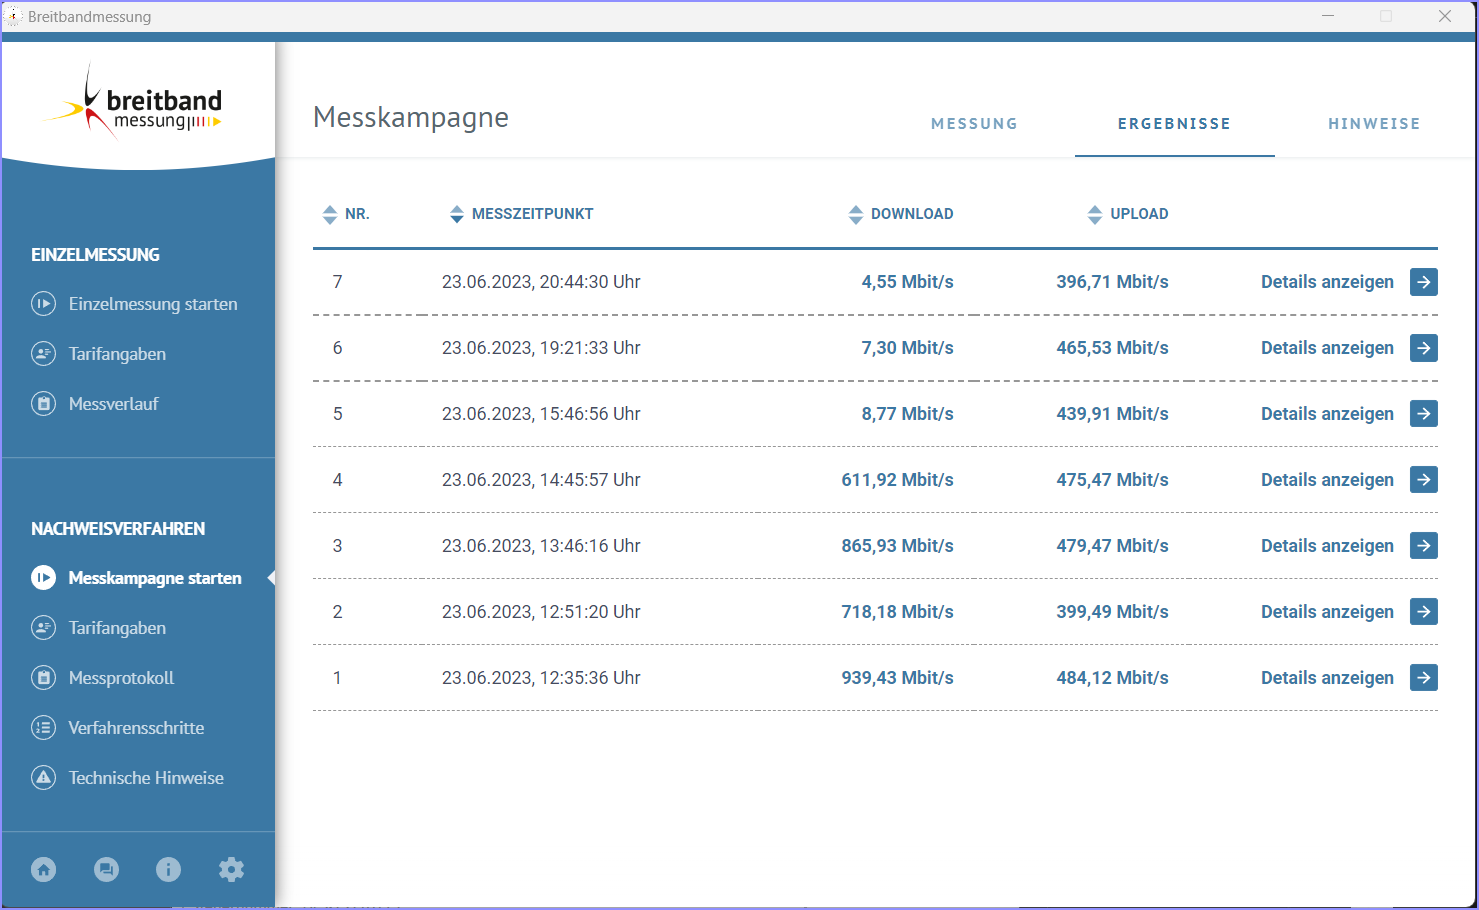Show details link for 12:35:36 measurement
The height and width of the screenshot is (910, 1479).
(x=1327, y=678)
